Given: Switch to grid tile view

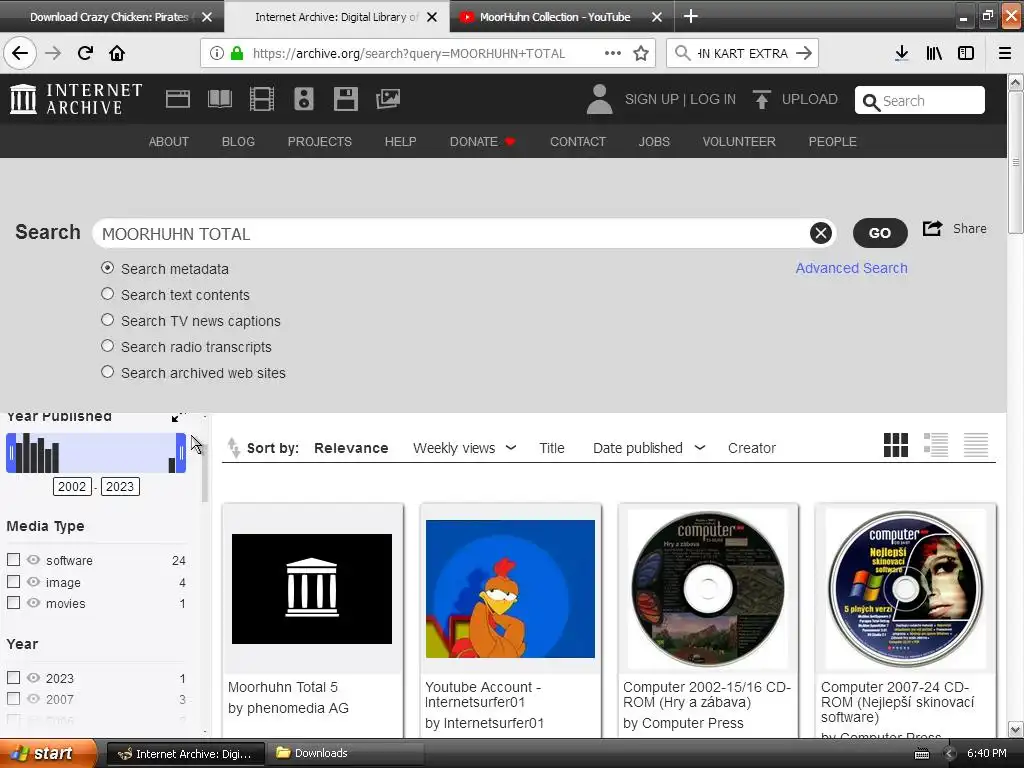Looking at the screenshot, I should 895,445.
